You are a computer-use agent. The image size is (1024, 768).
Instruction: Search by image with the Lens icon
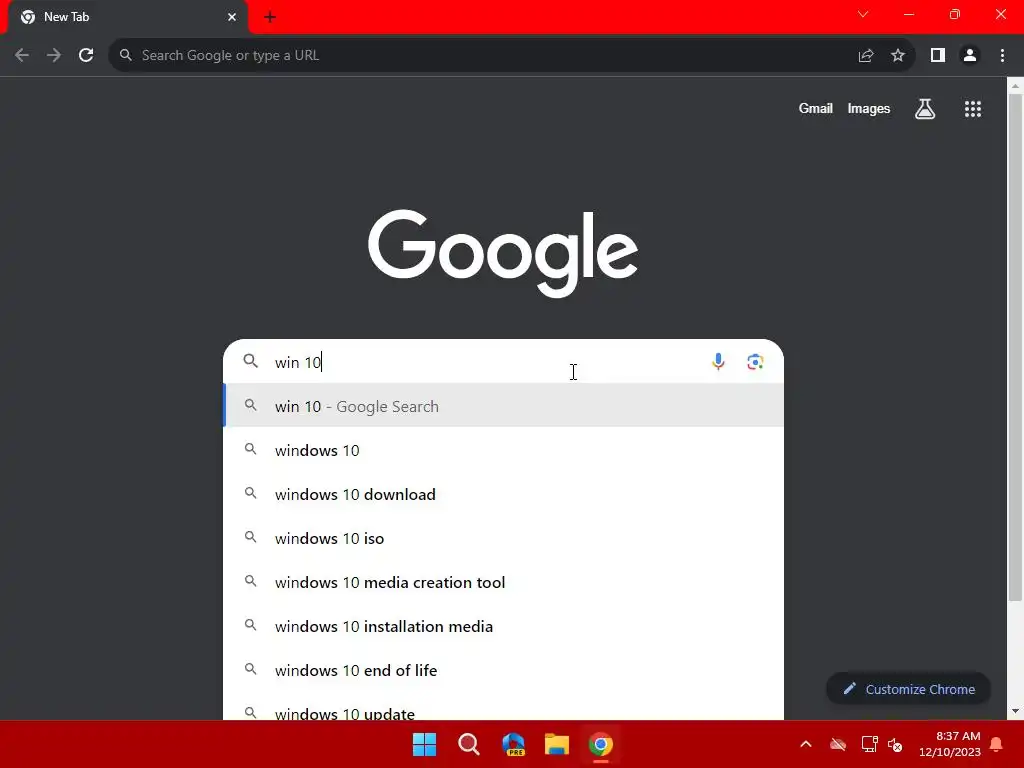pos(755,362)
